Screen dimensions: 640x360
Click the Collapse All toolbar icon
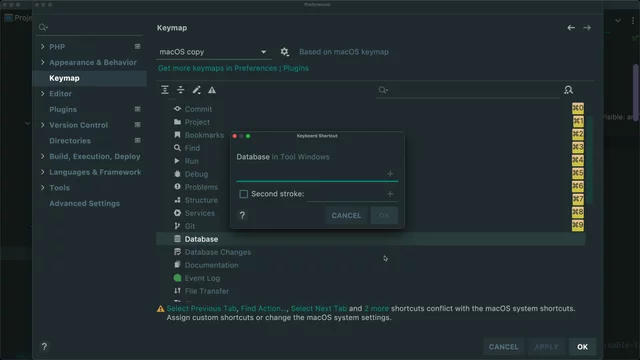pos(180,90)
